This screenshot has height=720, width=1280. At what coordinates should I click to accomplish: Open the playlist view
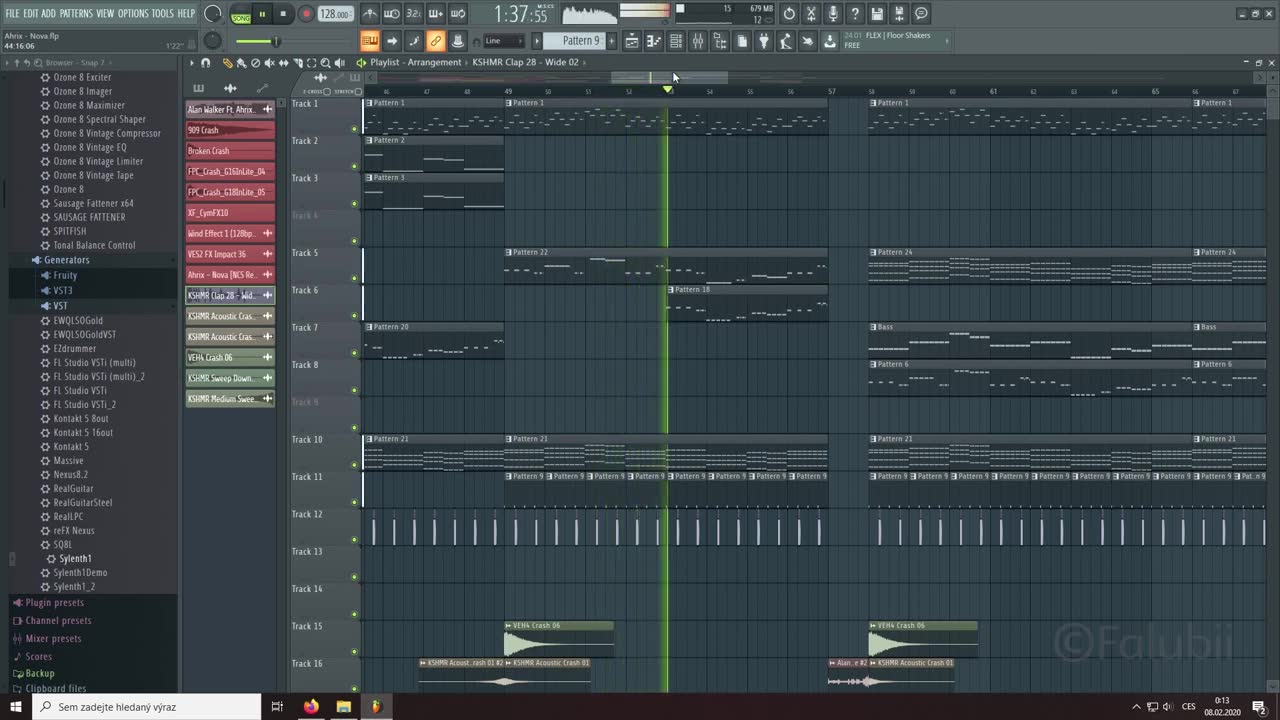tap(632, 41)
